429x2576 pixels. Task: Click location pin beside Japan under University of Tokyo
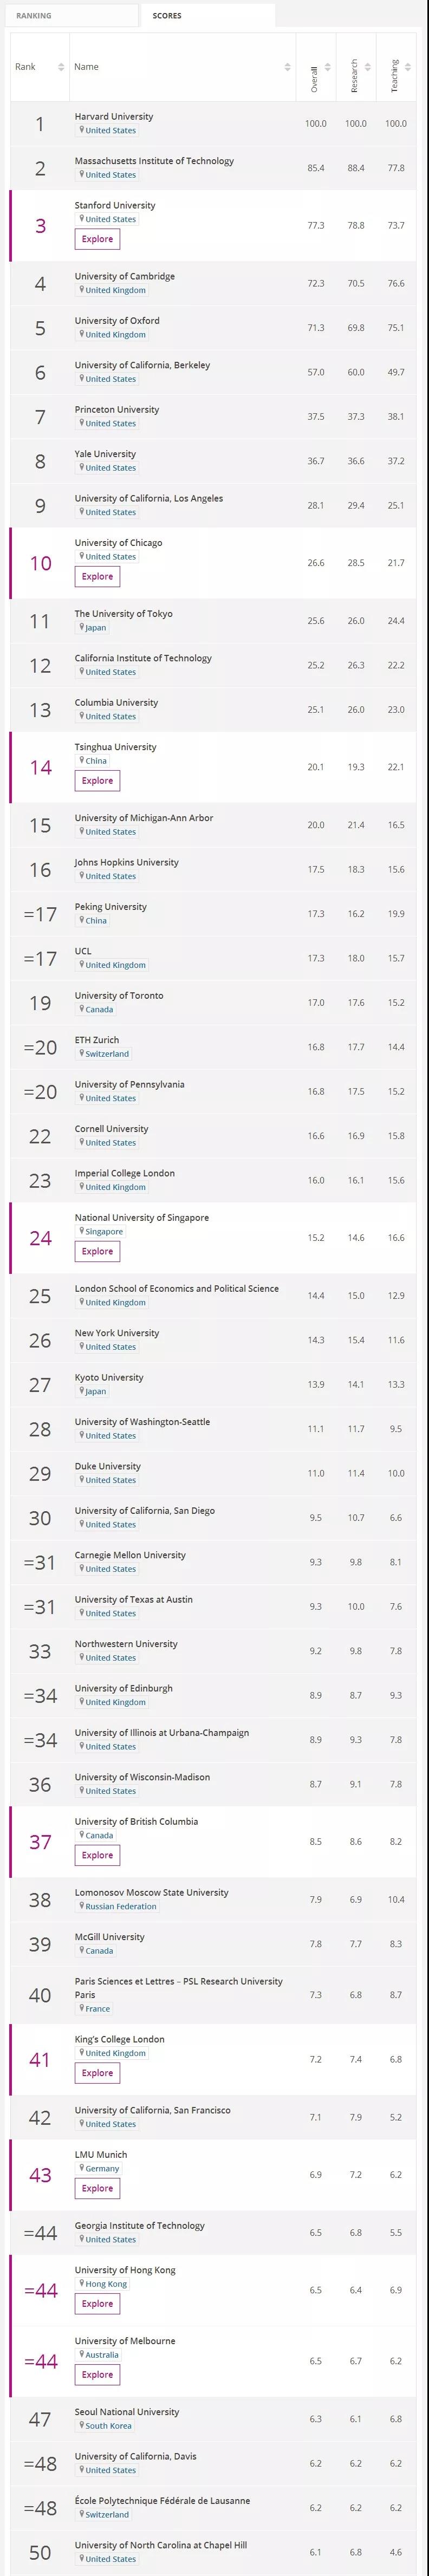pyautogui.click(x=82, y=627)
